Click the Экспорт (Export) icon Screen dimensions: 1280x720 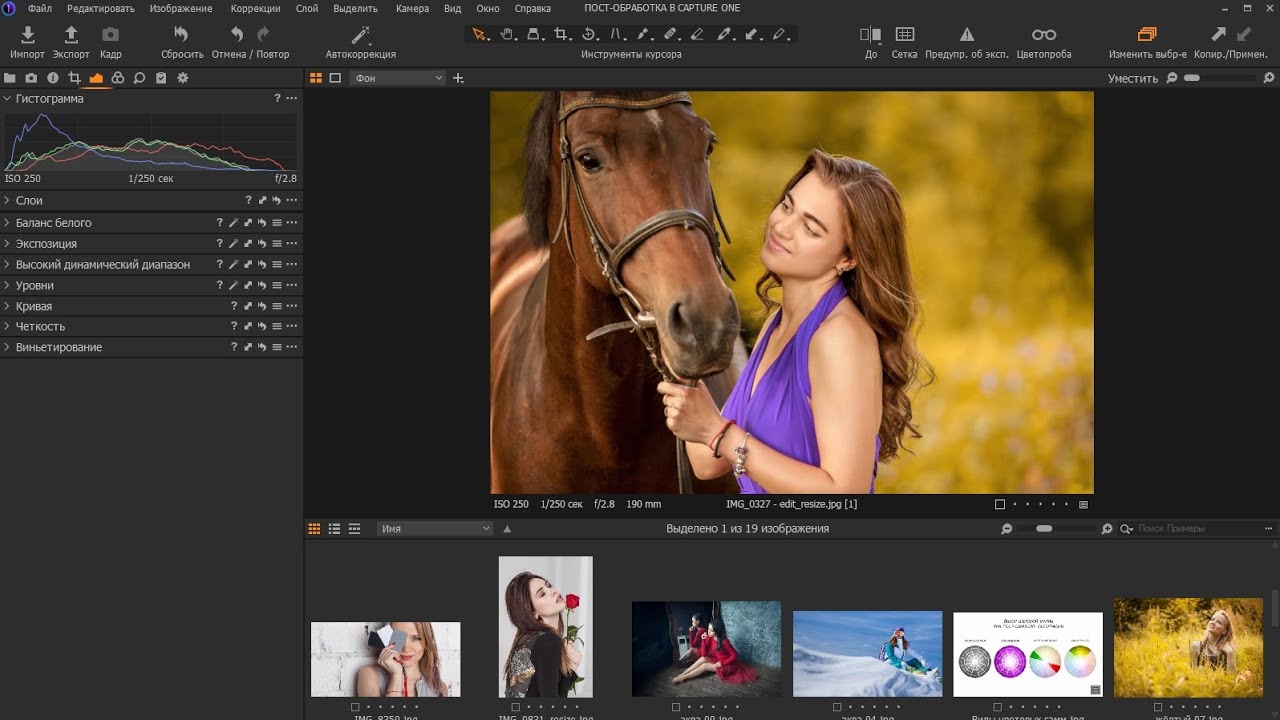click(71, 36)
